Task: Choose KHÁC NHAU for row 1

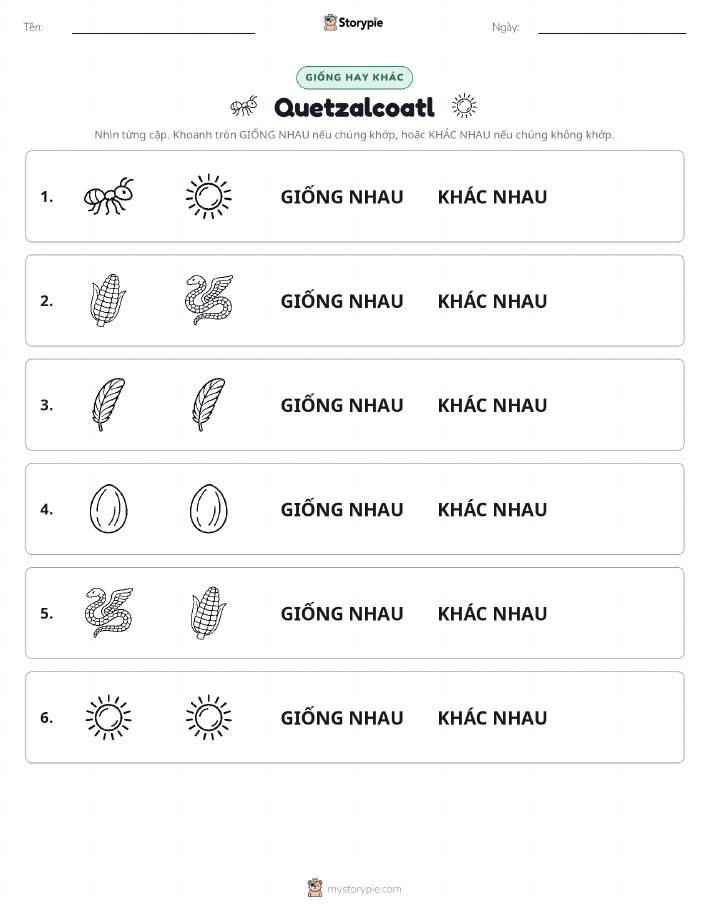Action: tap(493, 197)
